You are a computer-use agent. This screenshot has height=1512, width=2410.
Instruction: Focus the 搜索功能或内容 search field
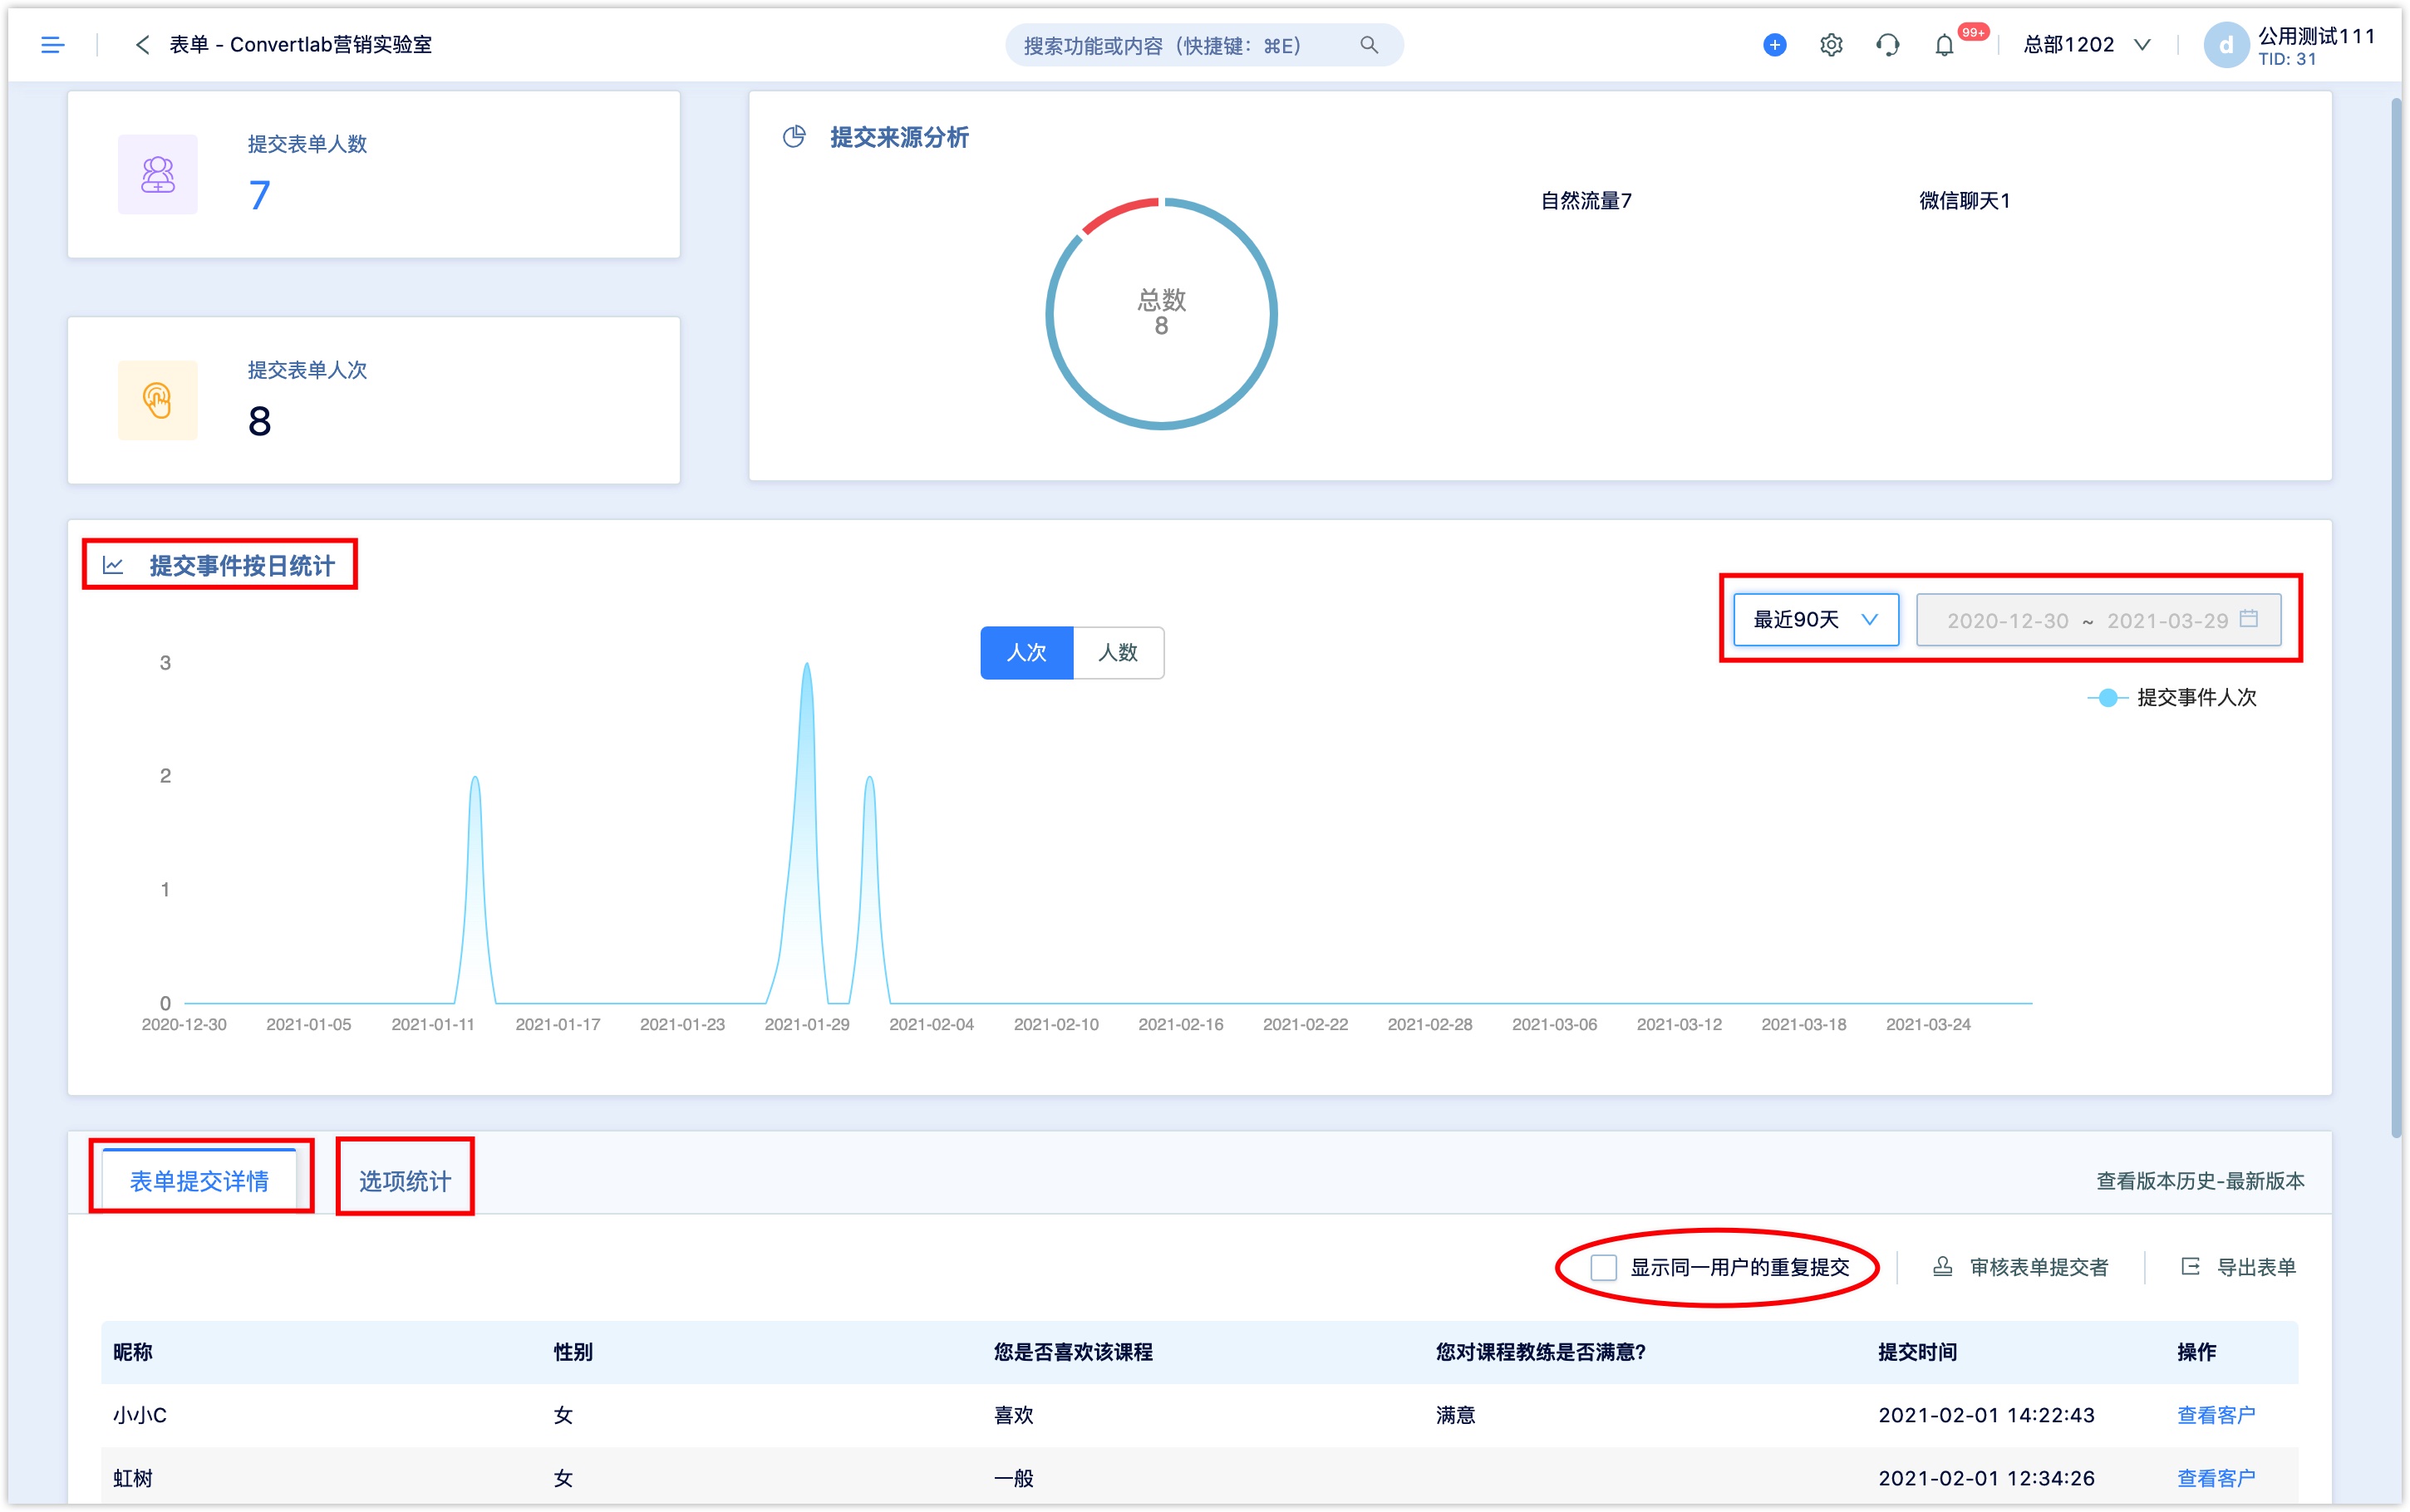click(1204, 45)
